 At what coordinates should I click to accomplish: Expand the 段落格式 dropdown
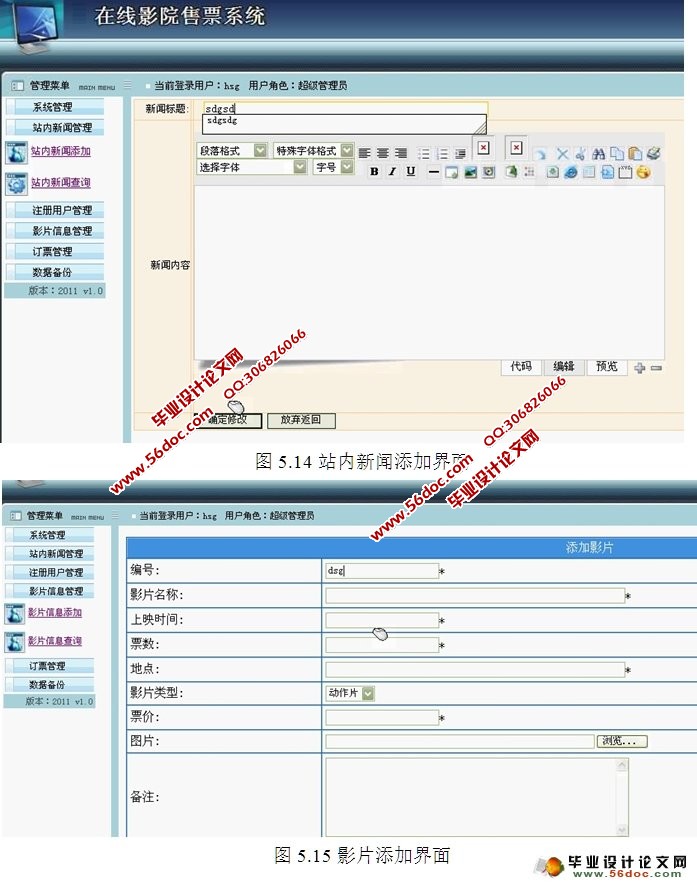click(260, 150)
